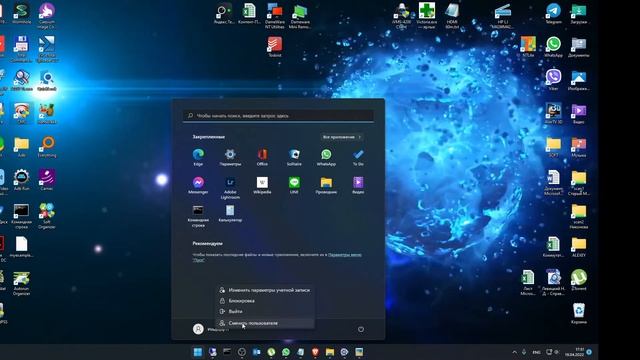Open Параметры settings gear in Start menu
The height and width of the screenshot is (360, 640).
coord(230,157)
